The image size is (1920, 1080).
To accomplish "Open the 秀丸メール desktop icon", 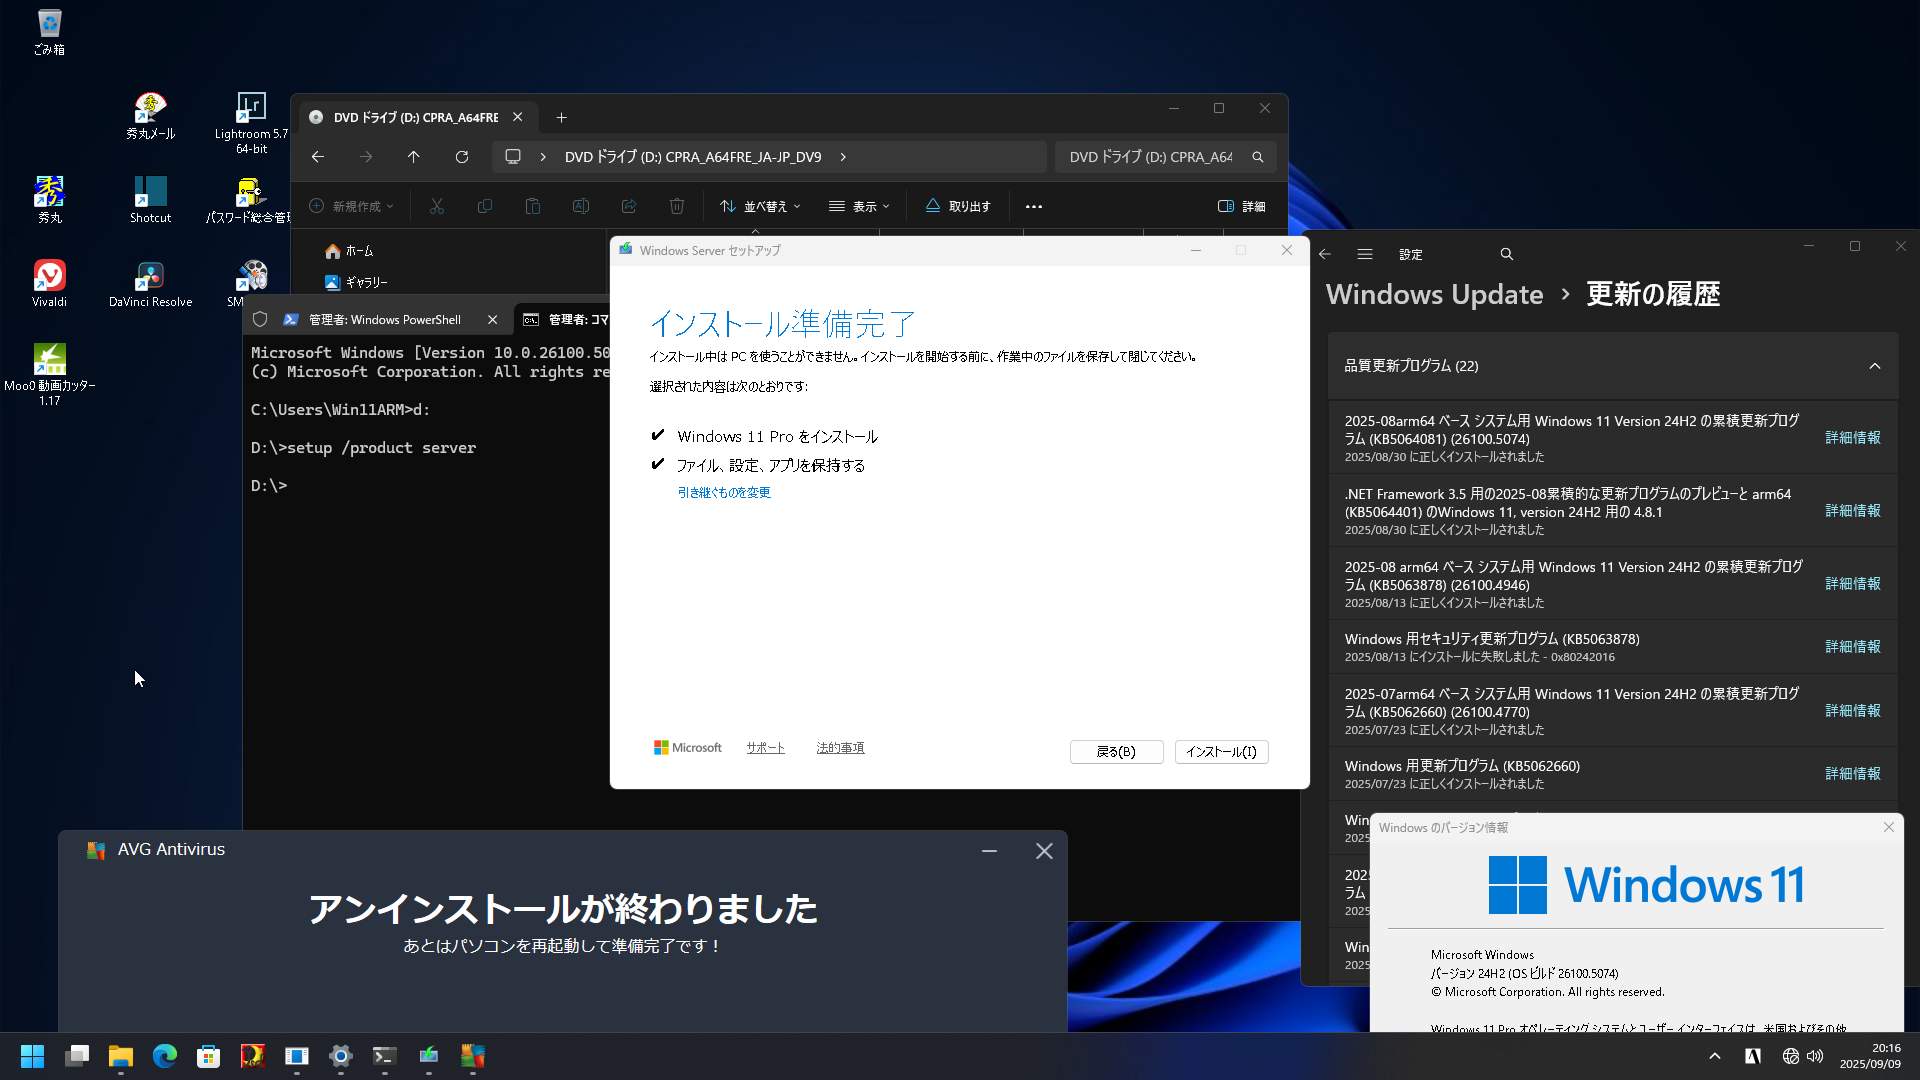I will 150,115.
